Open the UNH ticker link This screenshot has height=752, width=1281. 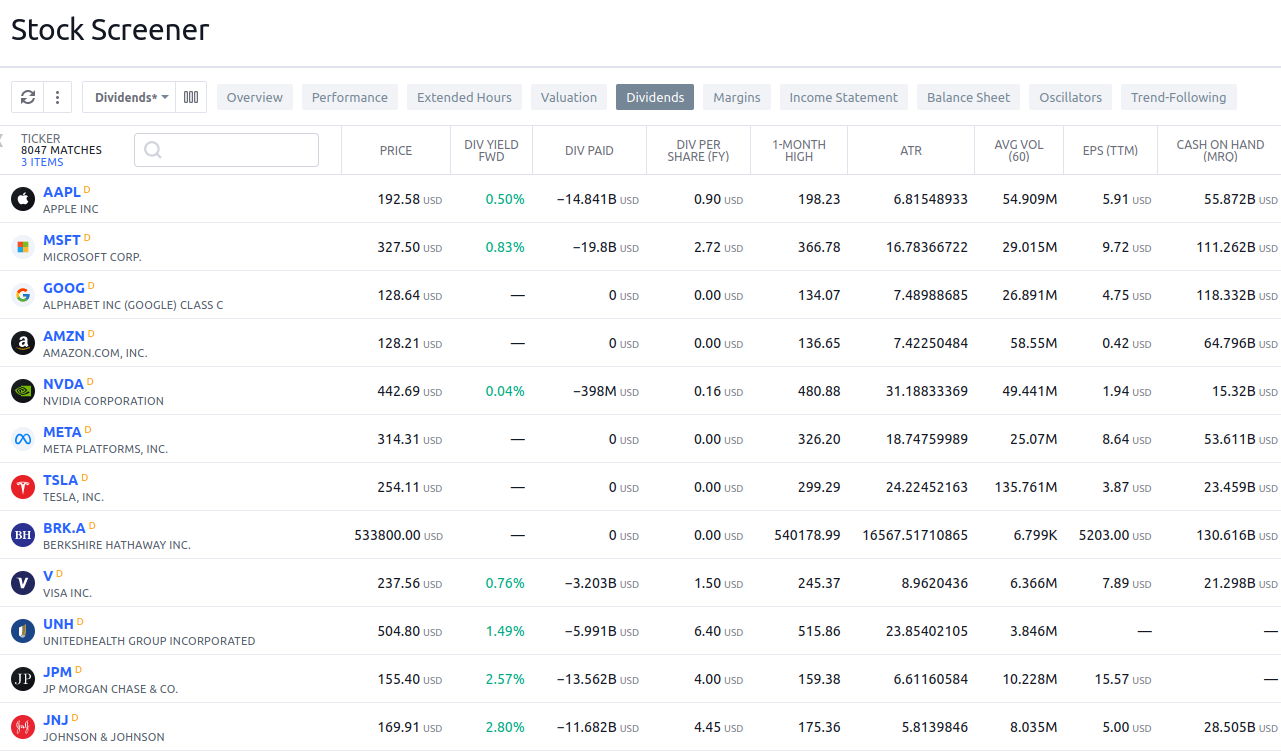click(x=58, y=624)
